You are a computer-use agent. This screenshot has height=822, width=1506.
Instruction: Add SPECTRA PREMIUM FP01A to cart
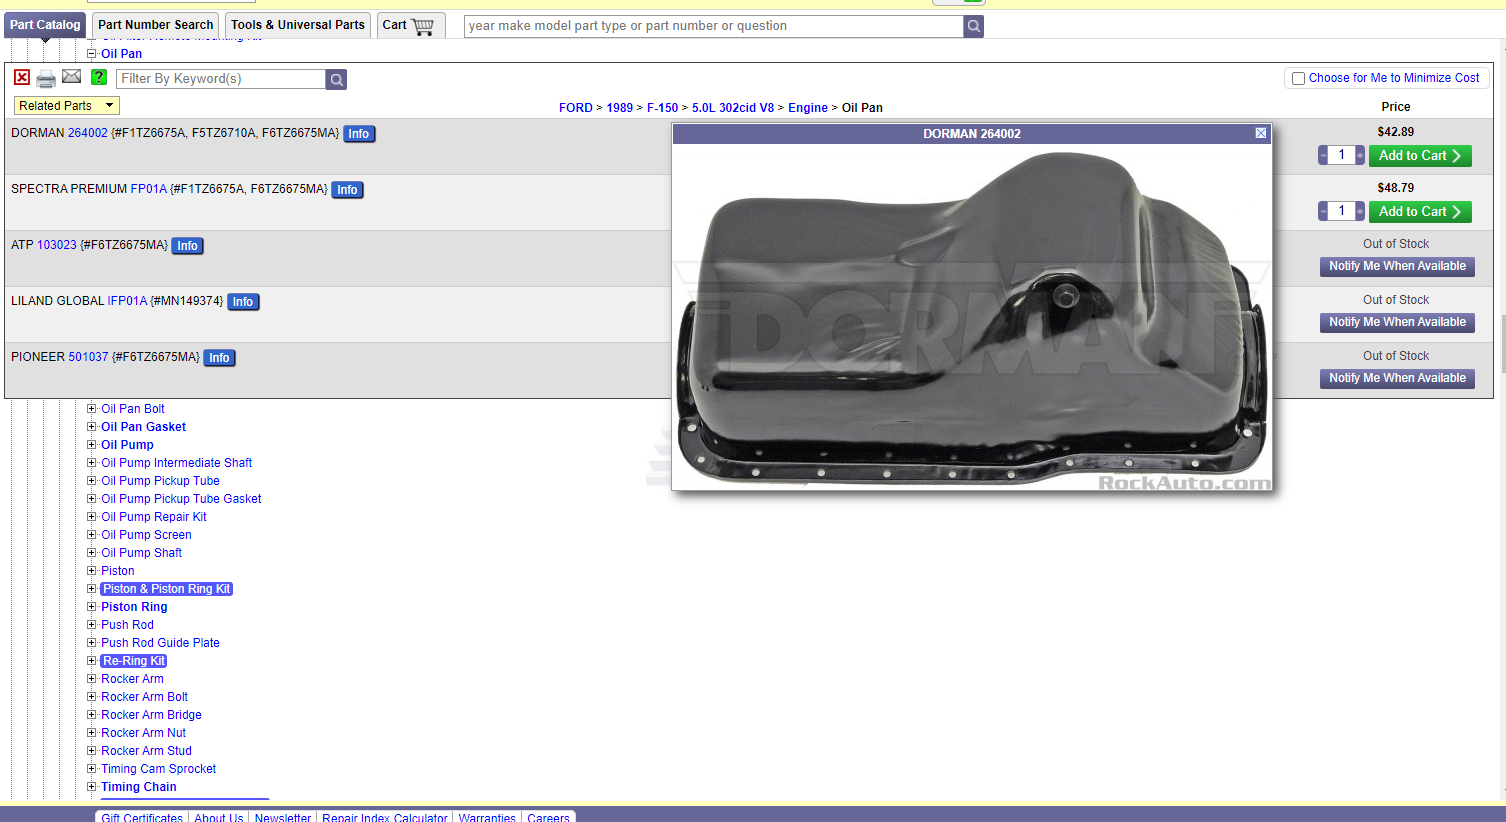pyautogui.click(x=1420, y=211)
